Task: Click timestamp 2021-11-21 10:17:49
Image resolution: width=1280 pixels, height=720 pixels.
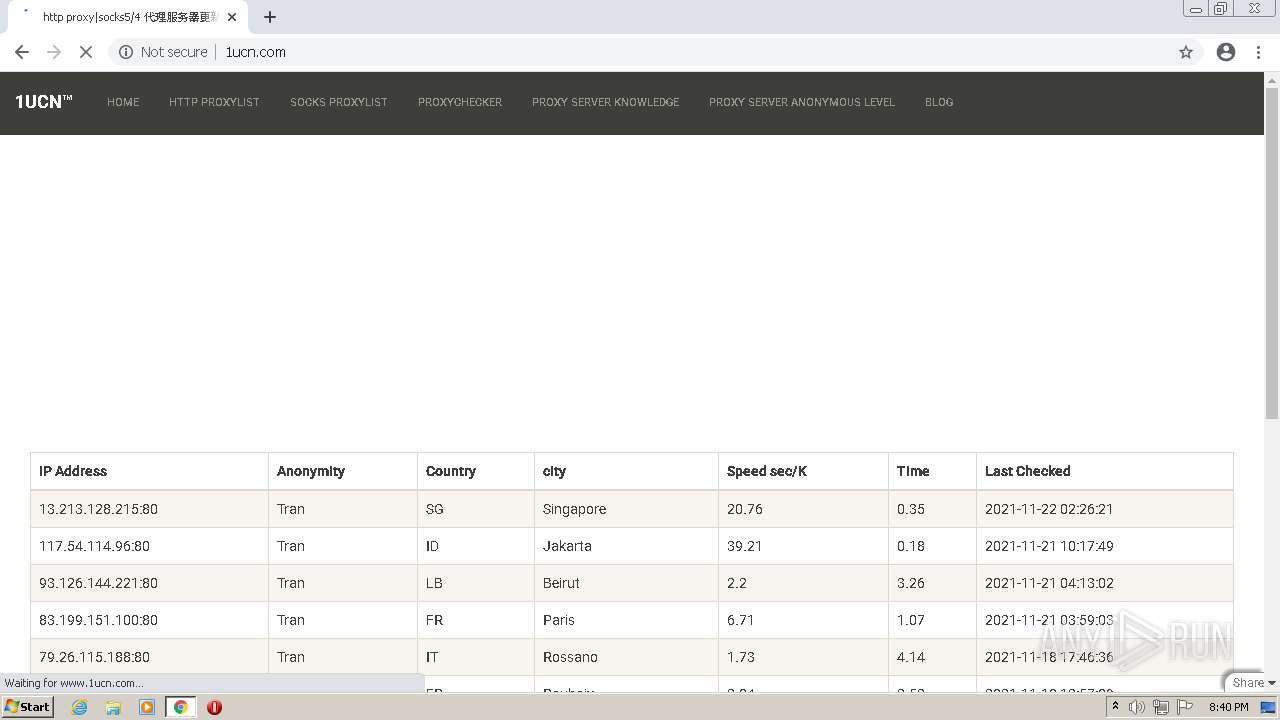Action: [1049, 546]
